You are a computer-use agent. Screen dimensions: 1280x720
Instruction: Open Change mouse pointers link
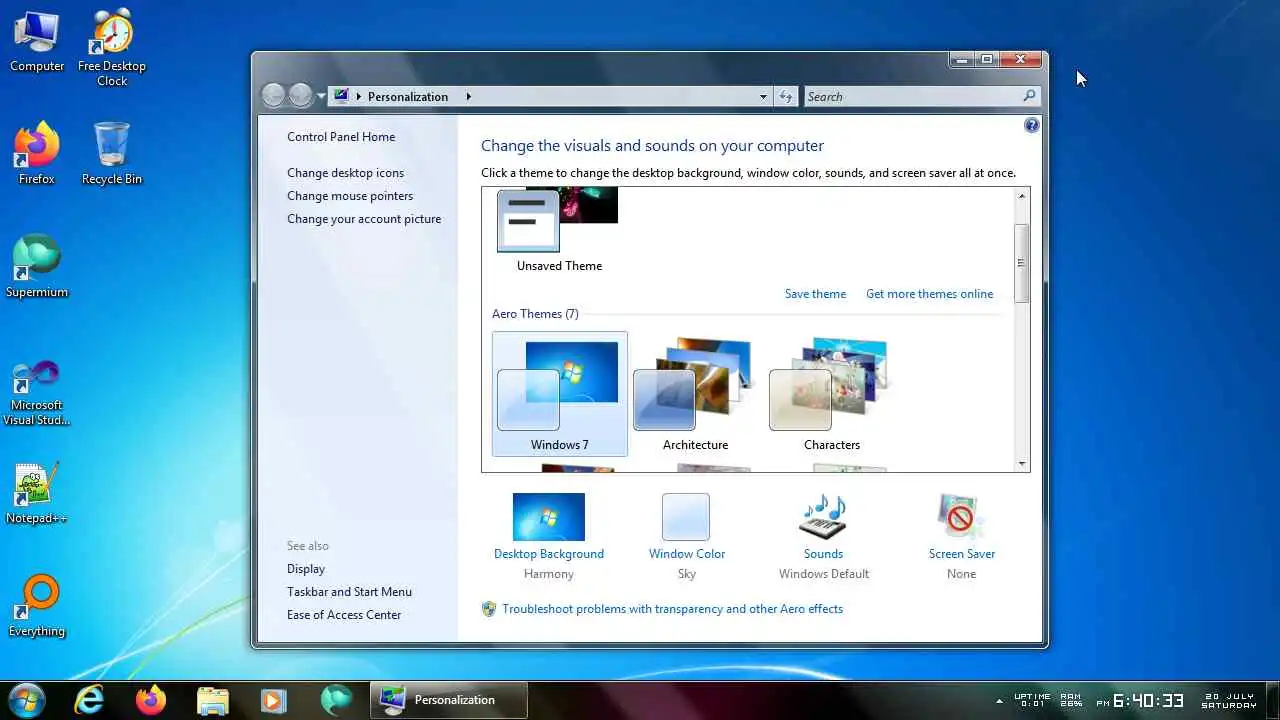point(350,196)
